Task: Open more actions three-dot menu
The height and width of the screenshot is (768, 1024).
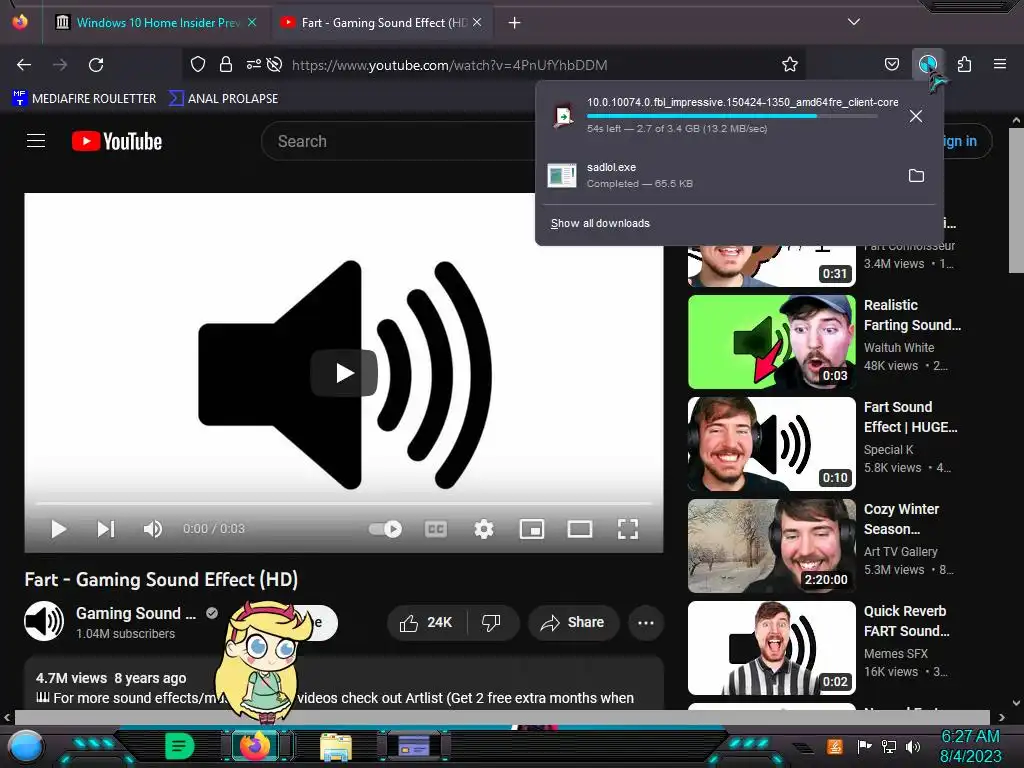Action: click(x=646, y=622)
